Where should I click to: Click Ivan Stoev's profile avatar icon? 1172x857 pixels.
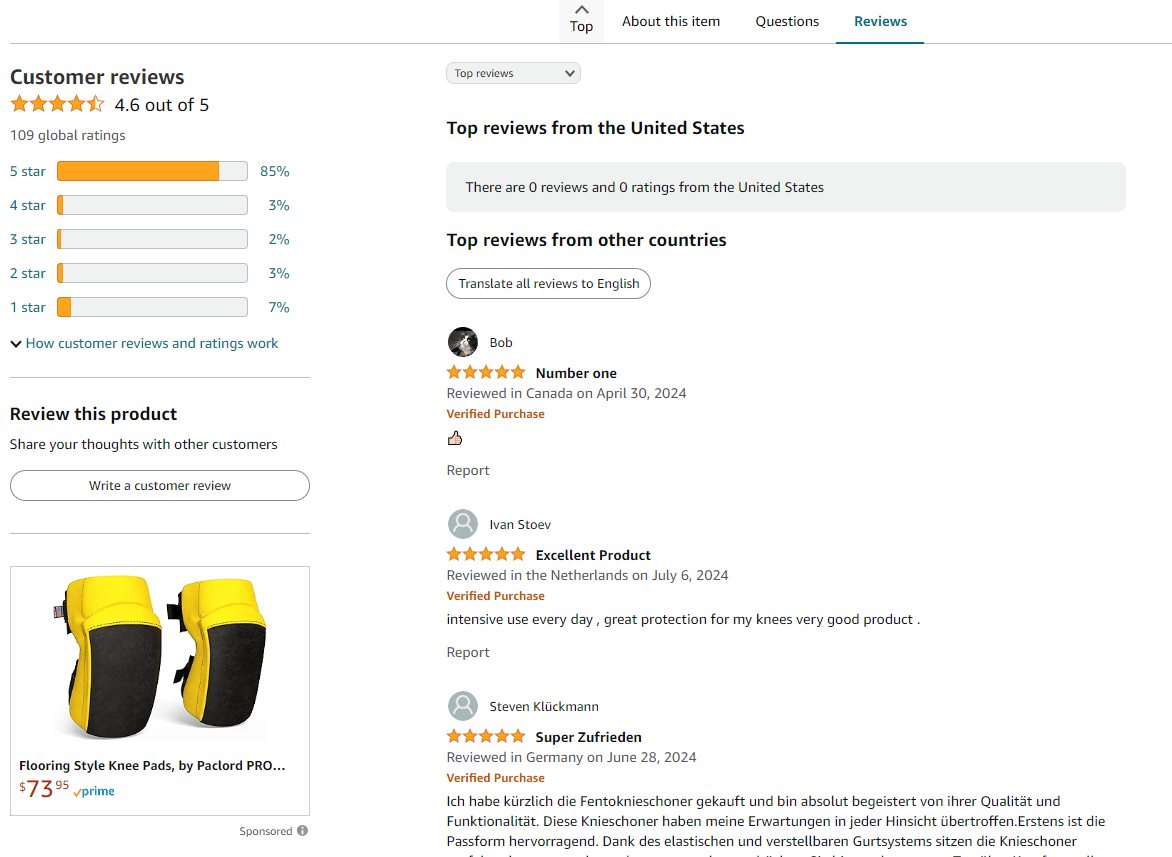(463, 524)
